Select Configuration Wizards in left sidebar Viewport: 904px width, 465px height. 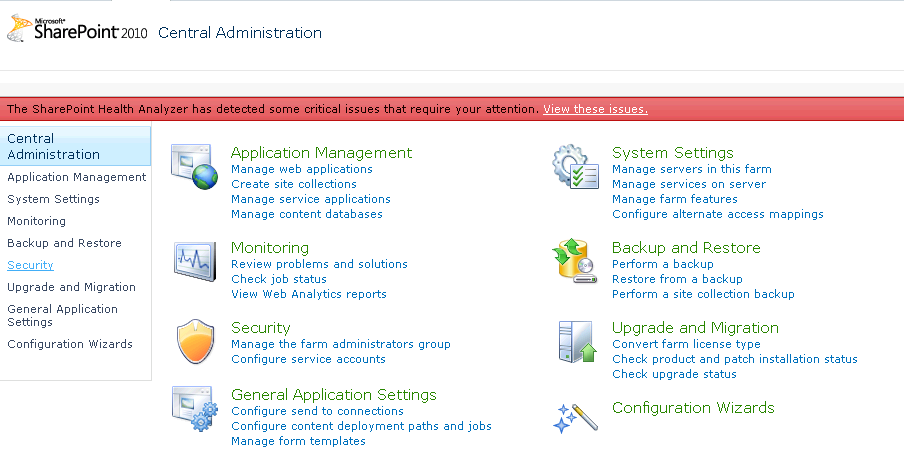(x=70, y=344)
